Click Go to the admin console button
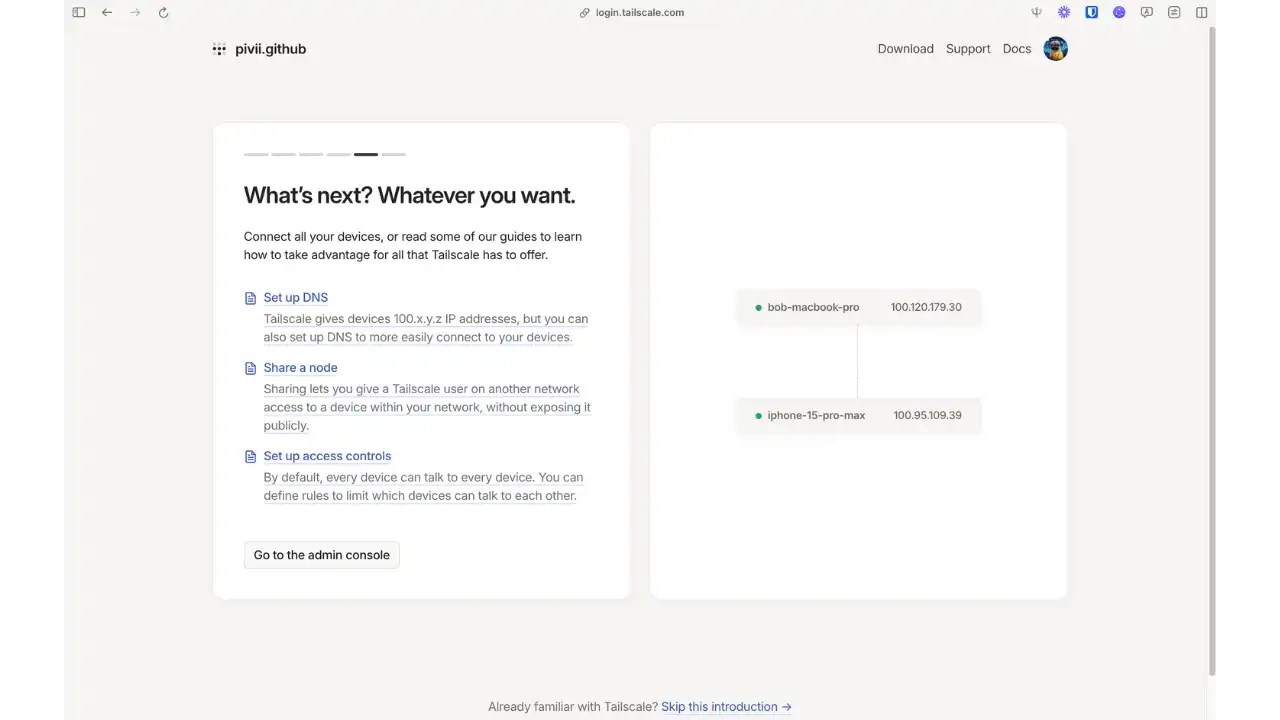 pyautogui.click(x=321, y=555)
